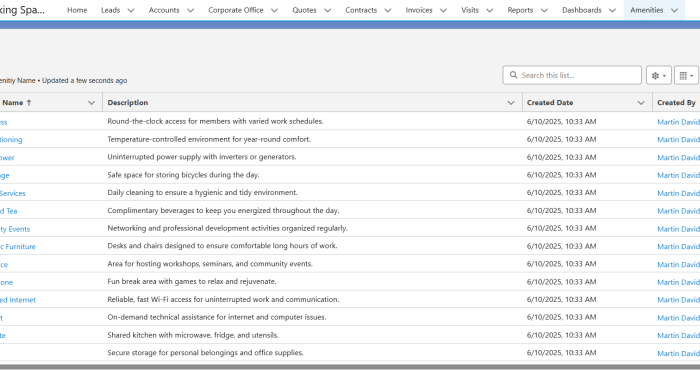Expand the Reports tab dropdown chevron

[544, 10]
